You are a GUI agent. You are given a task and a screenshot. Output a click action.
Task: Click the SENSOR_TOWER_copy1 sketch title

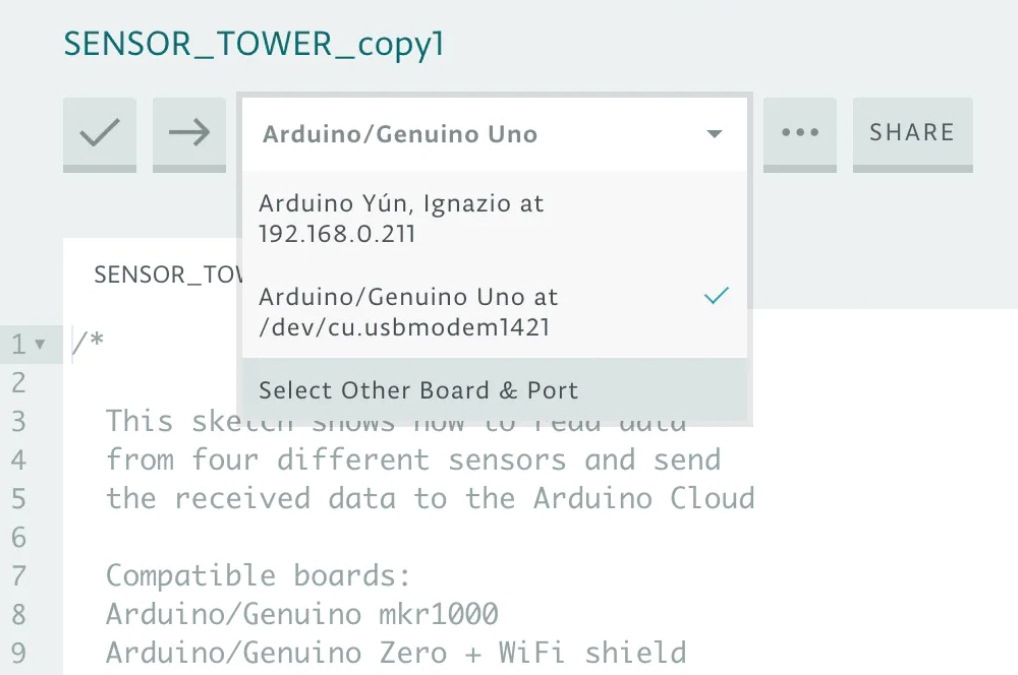coord(254,44)
